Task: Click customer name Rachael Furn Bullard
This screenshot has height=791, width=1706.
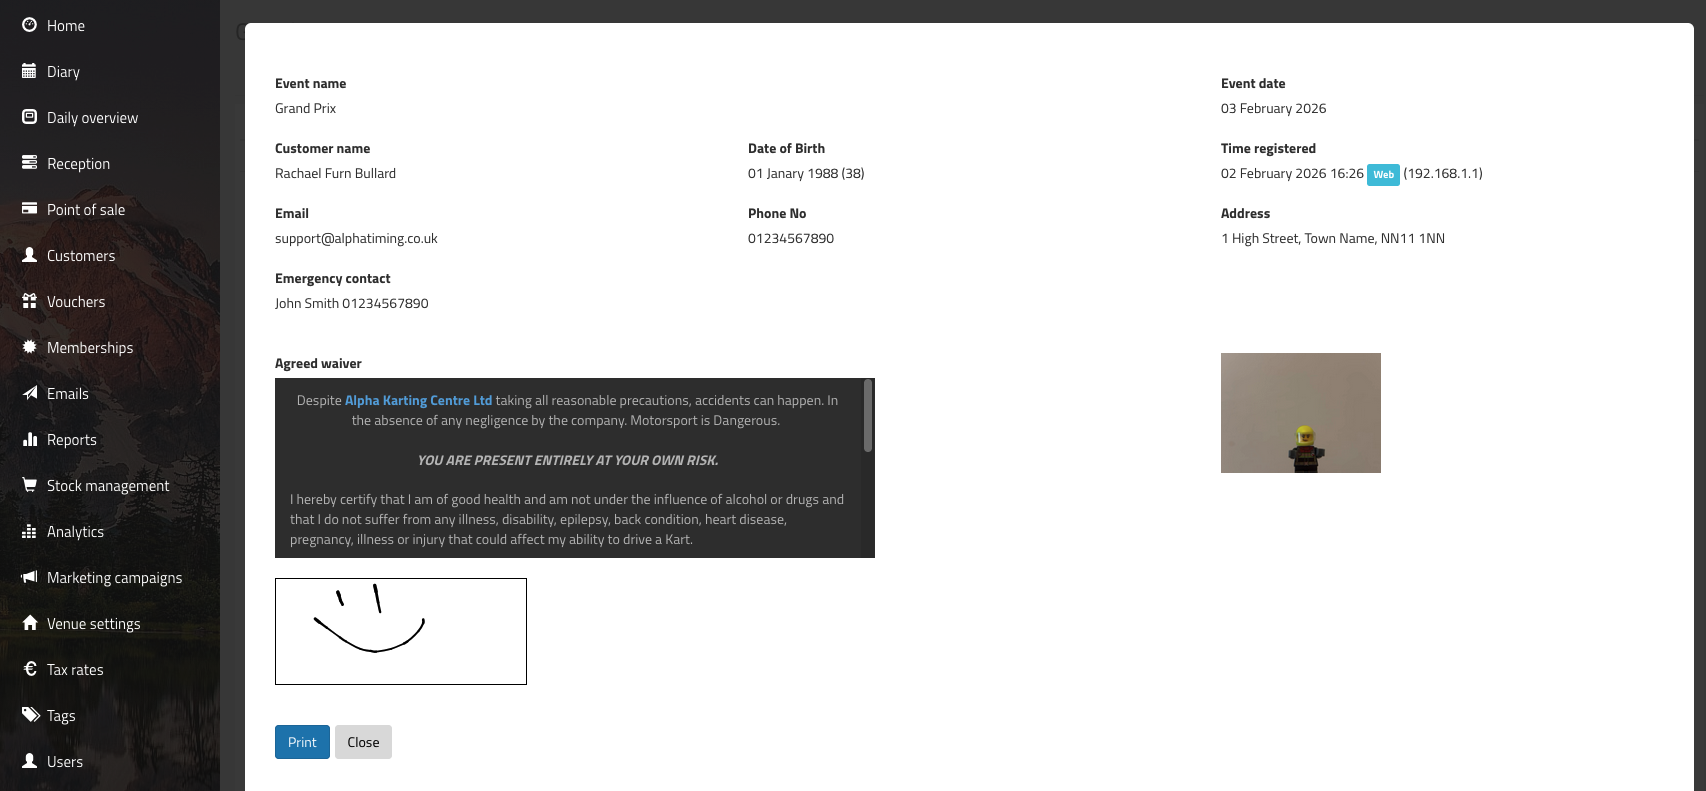Action: click(x=335, y=173)
